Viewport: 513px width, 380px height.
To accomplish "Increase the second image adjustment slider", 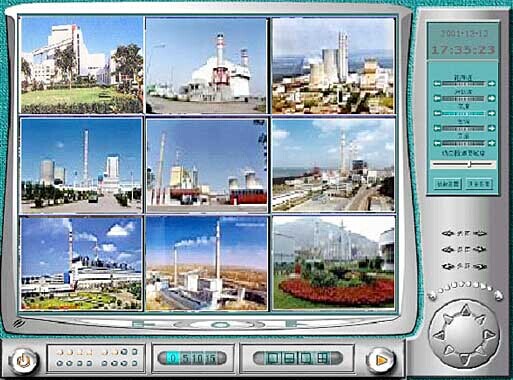I will (x=491, y=98).
